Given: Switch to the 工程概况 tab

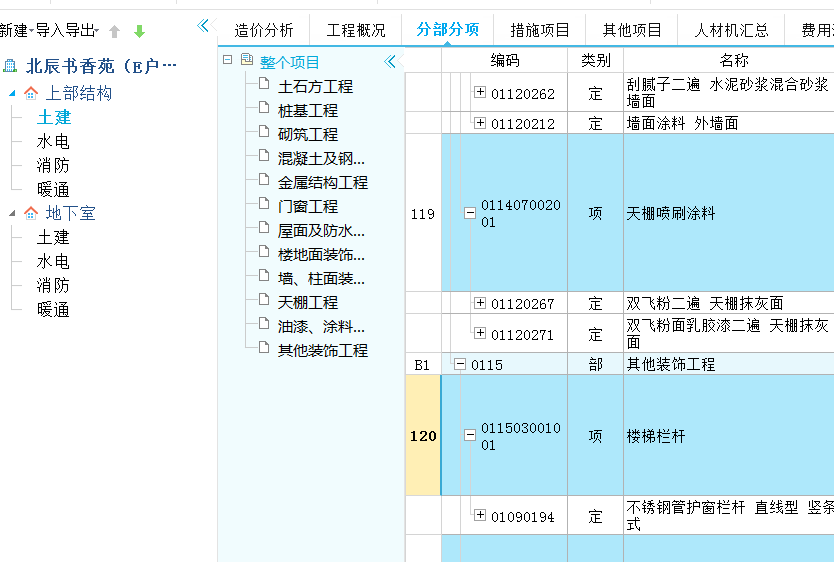Looking at the screenshot, I should click(356, 30).
